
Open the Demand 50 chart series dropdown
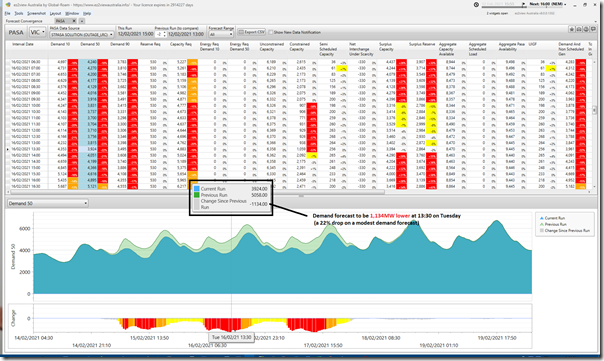(x=47, y=203)
